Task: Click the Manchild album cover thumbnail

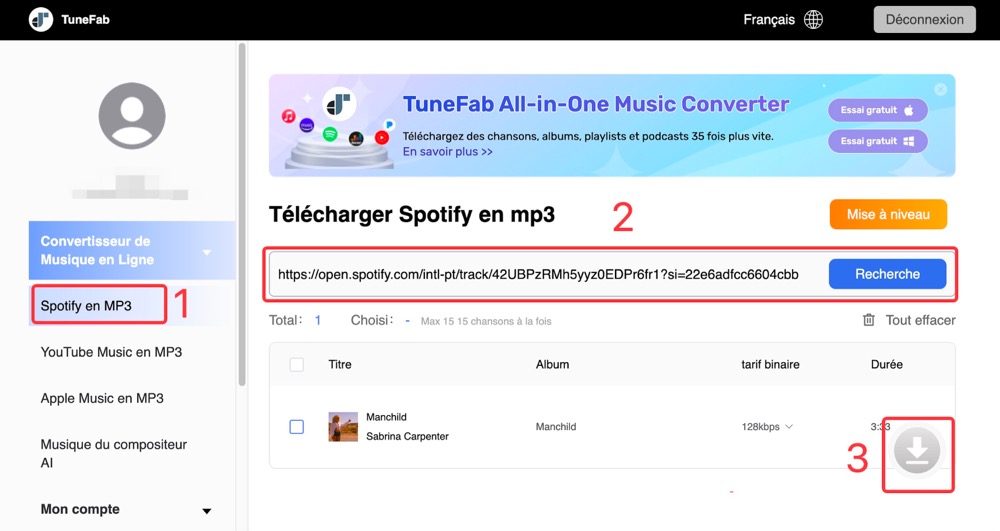Action: tap(343, 426)
